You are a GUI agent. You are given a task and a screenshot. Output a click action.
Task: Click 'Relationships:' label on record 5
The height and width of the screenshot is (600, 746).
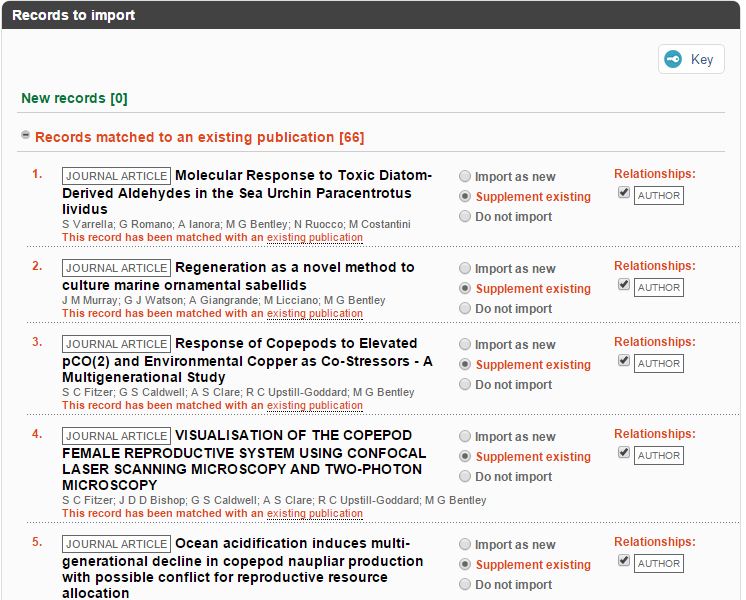point(655,541)
